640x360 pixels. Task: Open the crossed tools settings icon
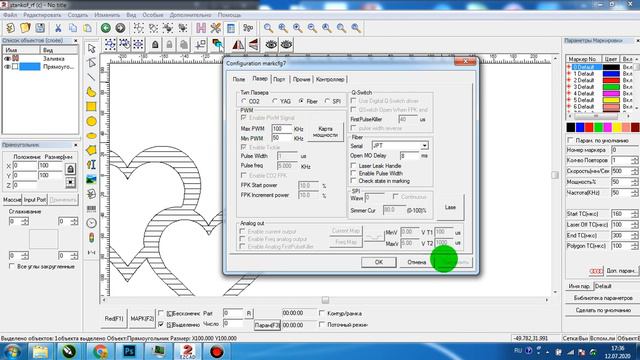pos(216,28)
